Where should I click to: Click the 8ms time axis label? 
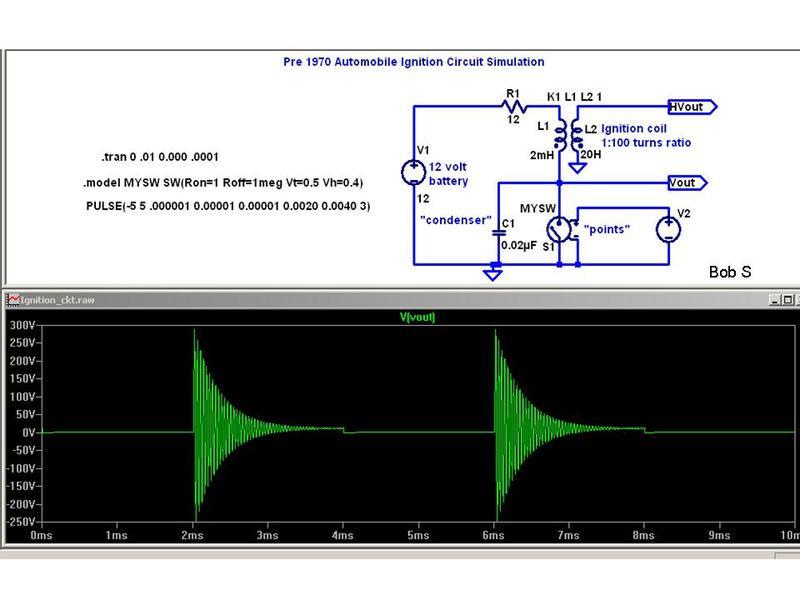click(x=643, y=535)
